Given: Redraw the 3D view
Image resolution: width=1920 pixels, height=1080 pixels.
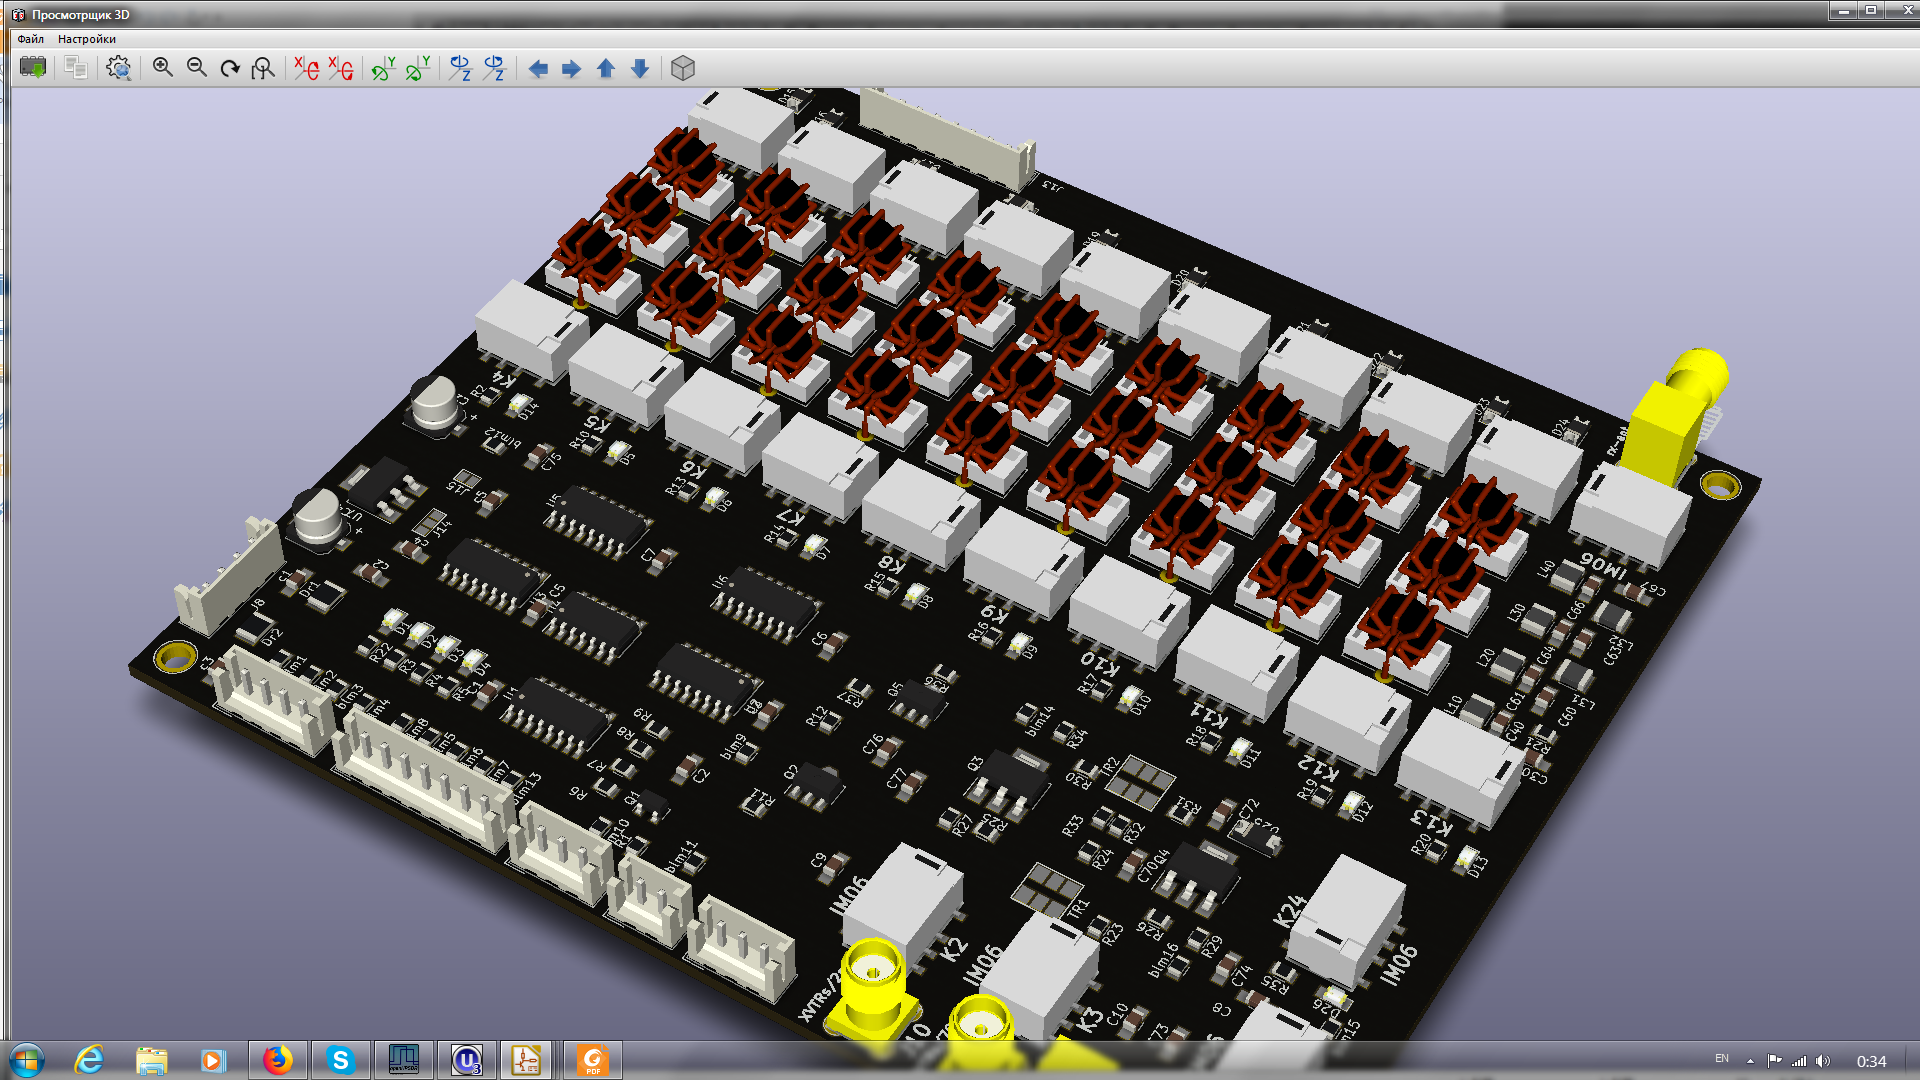Looking at the screenshot, I should [x=230, y=68].
